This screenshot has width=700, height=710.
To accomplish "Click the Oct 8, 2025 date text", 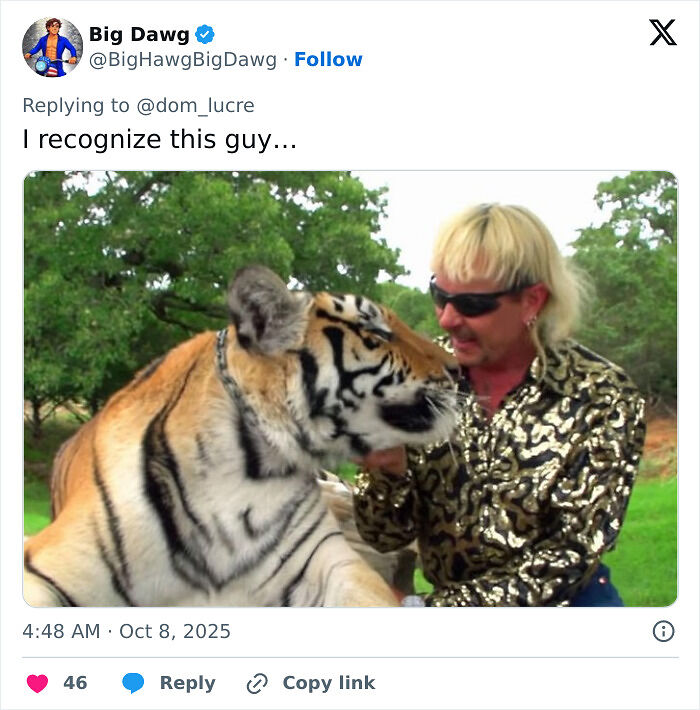I will click(175, 631).
